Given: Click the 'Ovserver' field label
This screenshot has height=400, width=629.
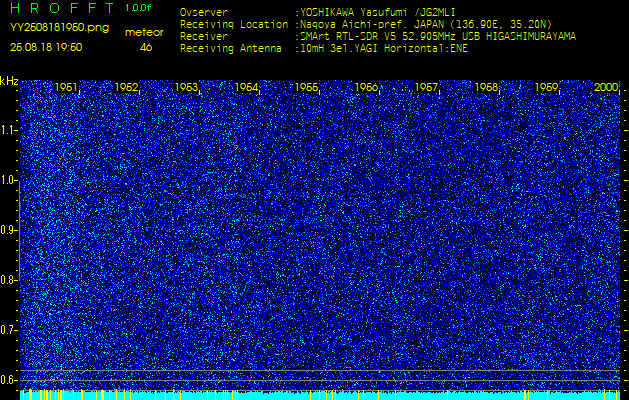Looking at the screenshot, I should coord(204,12).
